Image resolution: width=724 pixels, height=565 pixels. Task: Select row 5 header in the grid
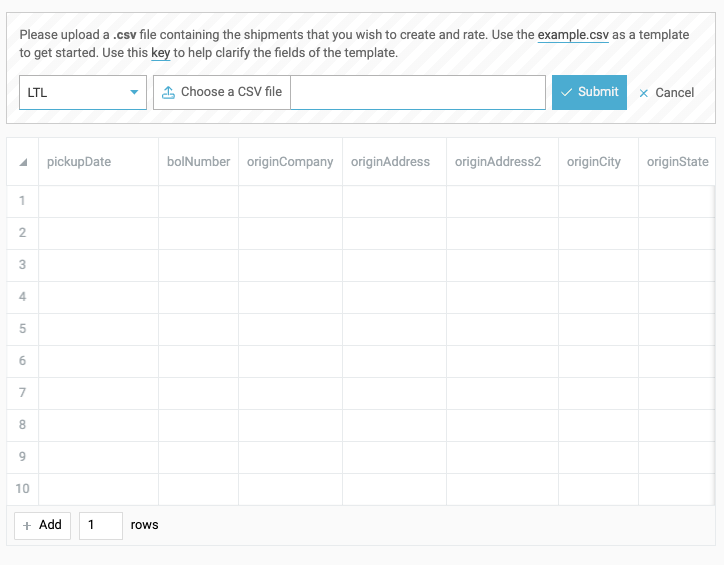[22, 329]
